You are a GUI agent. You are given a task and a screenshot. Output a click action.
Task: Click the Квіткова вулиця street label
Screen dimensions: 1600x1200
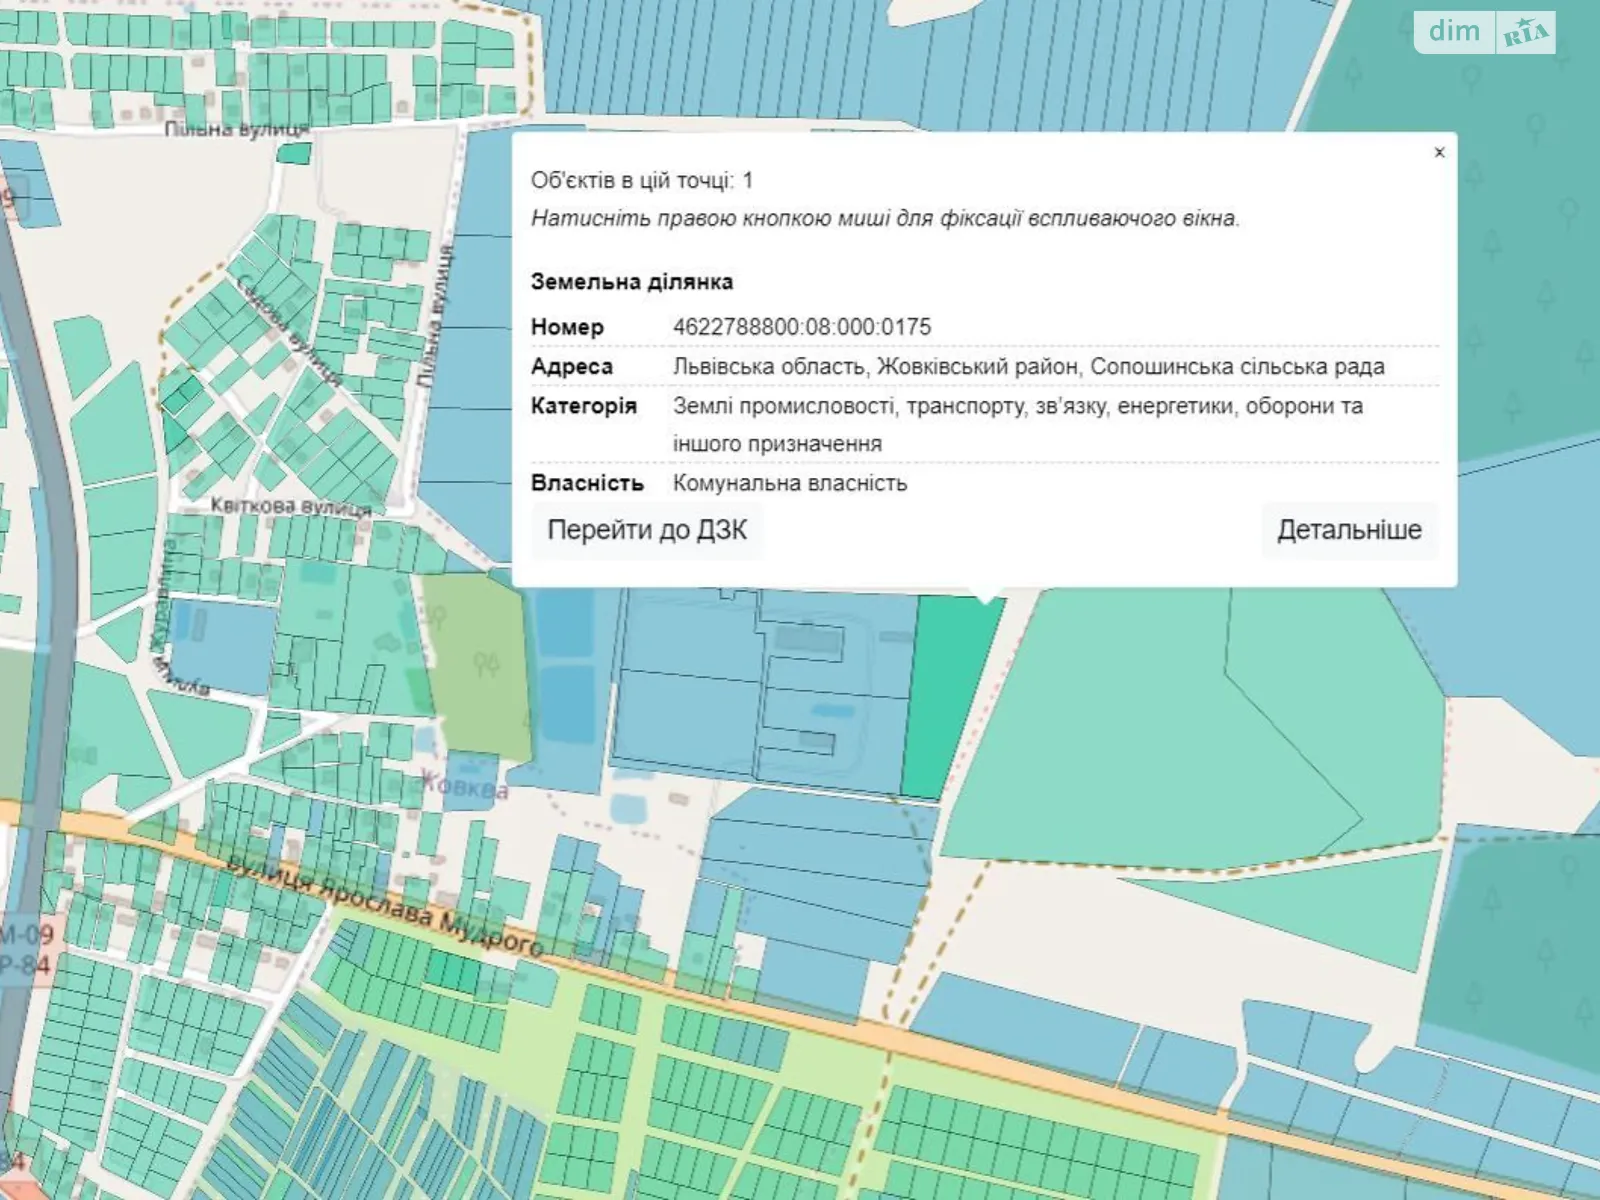tap(290, 507)
